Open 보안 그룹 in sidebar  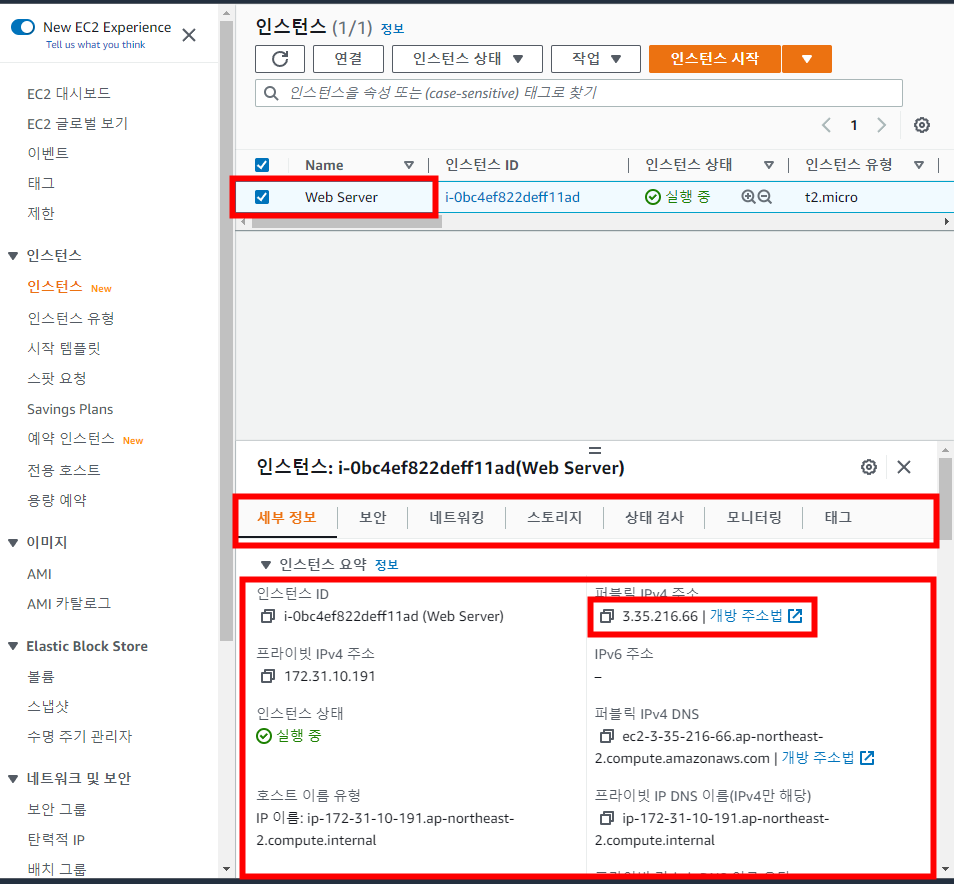[57, 809]
